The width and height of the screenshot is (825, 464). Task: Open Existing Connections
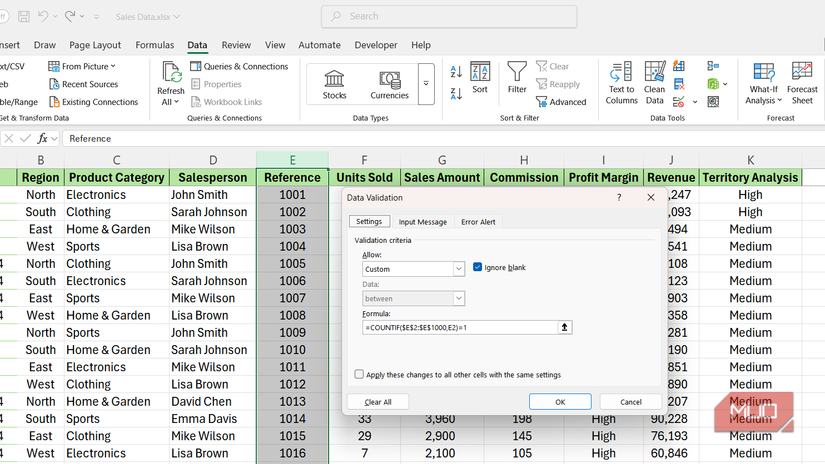[x=93, y=102]
